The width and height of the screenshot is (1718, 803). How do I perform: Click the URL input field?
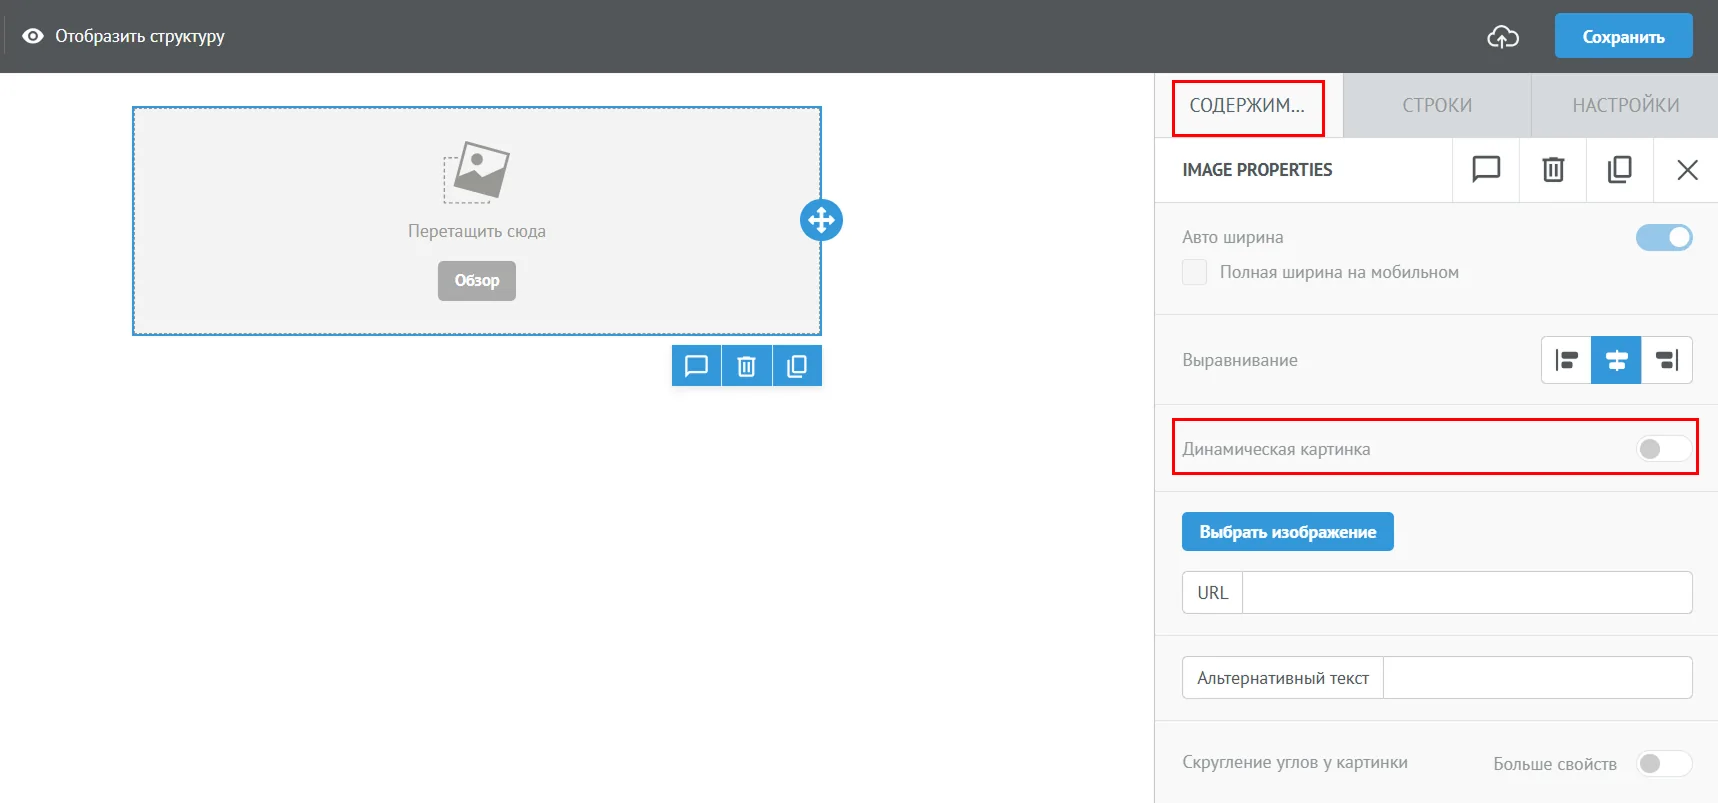coord(1467,593)
